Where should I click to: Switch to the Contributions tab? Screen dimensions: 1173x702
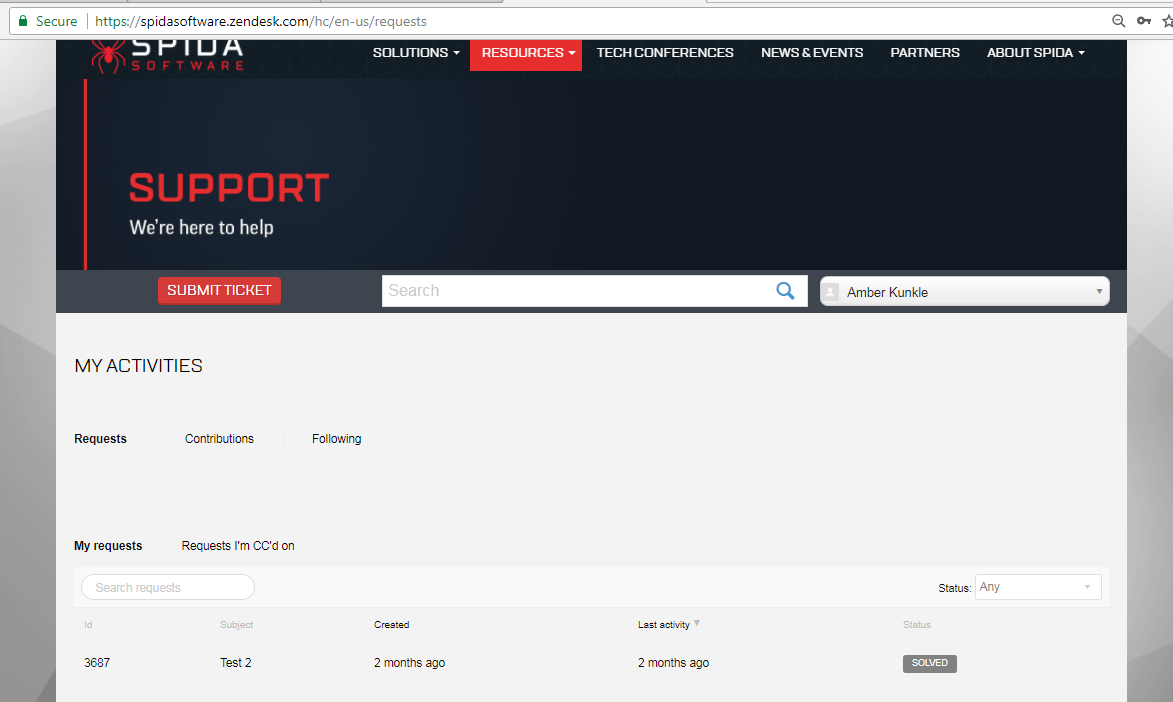click(219, 439)
